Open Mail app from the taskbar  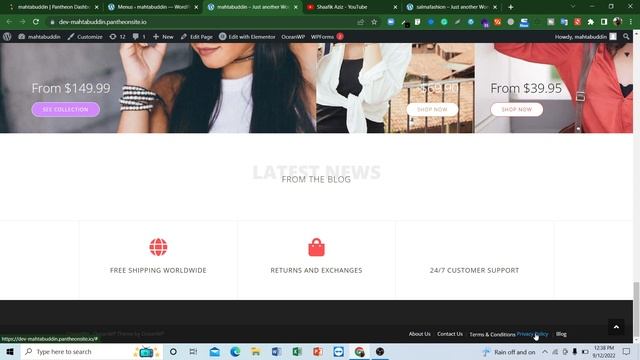215,351
